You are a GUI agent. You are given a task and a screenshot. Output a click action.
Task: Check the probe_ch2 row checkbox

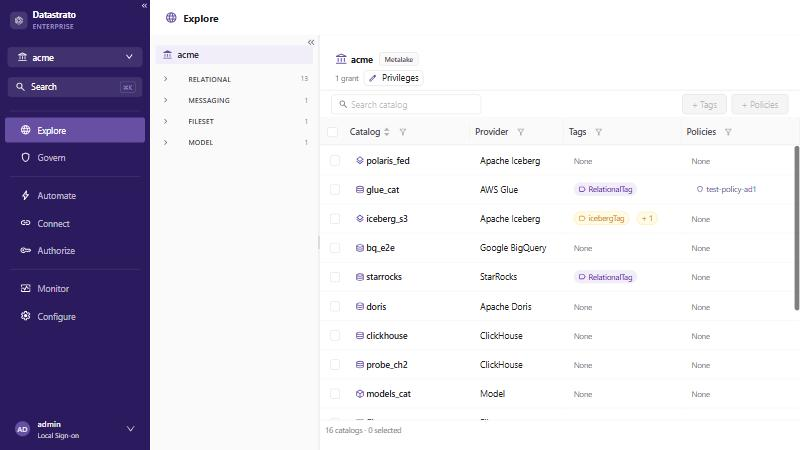[x=335, y=364]
